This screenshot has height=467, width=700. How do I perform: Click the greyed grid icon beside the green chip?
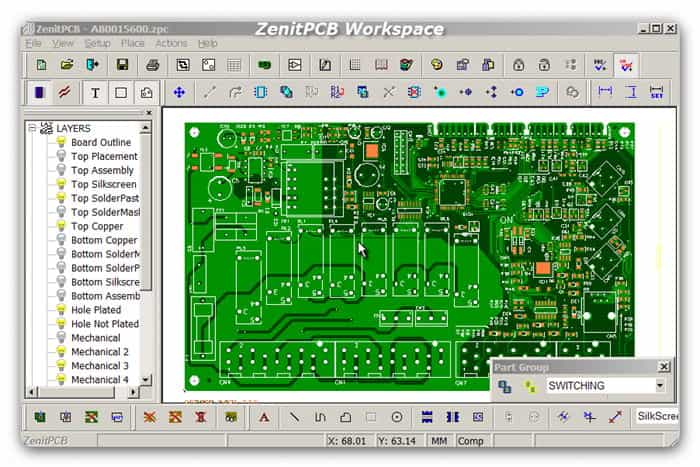[233, 66]
